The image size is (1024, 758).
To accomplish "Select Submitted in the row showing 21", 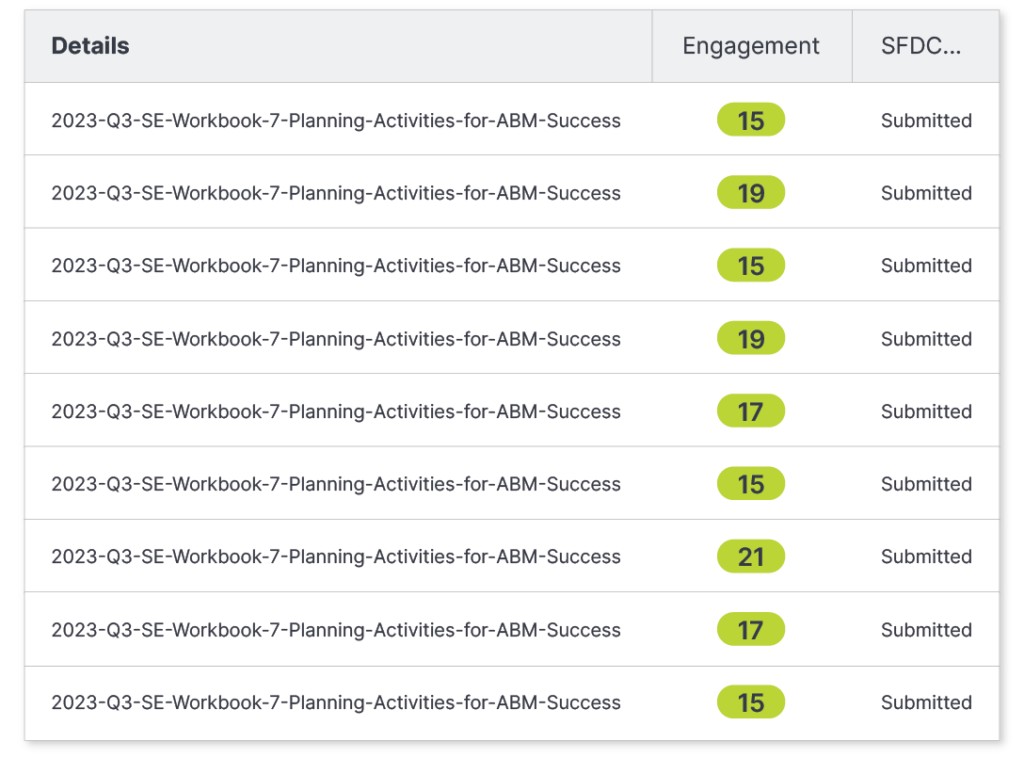I will pos(926,556).
